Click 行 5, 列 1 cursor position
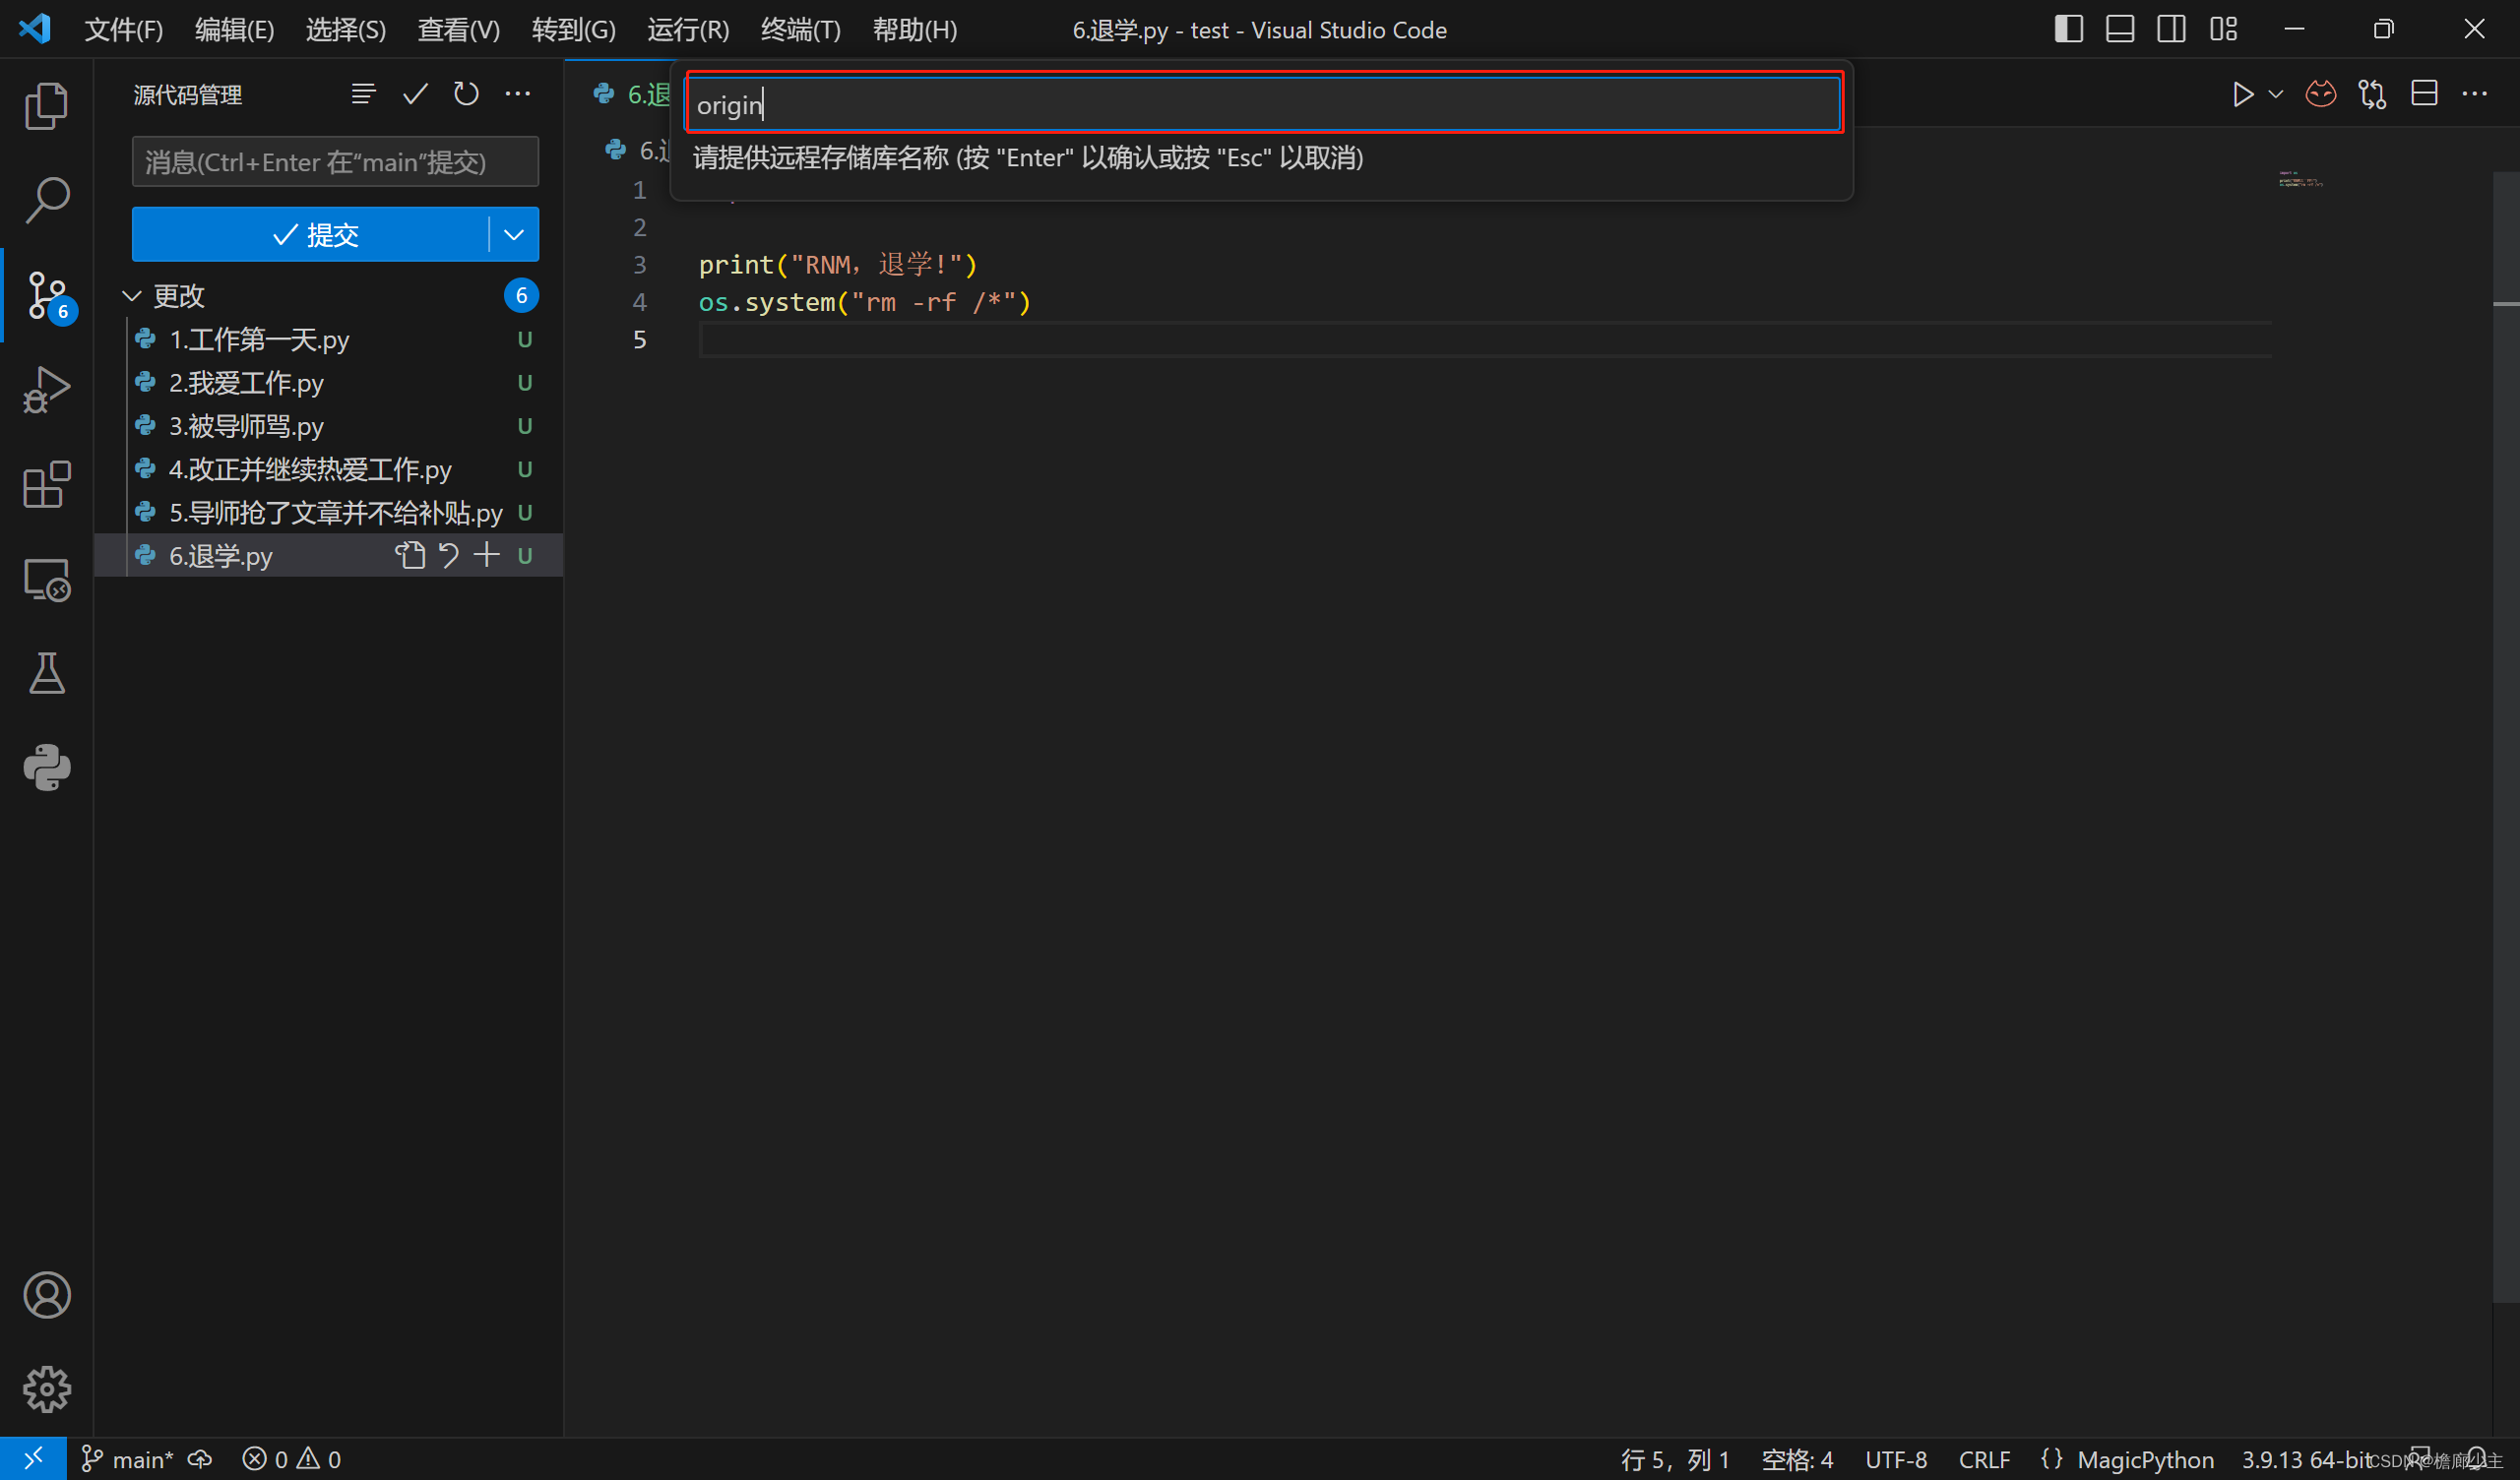 1675,1459
